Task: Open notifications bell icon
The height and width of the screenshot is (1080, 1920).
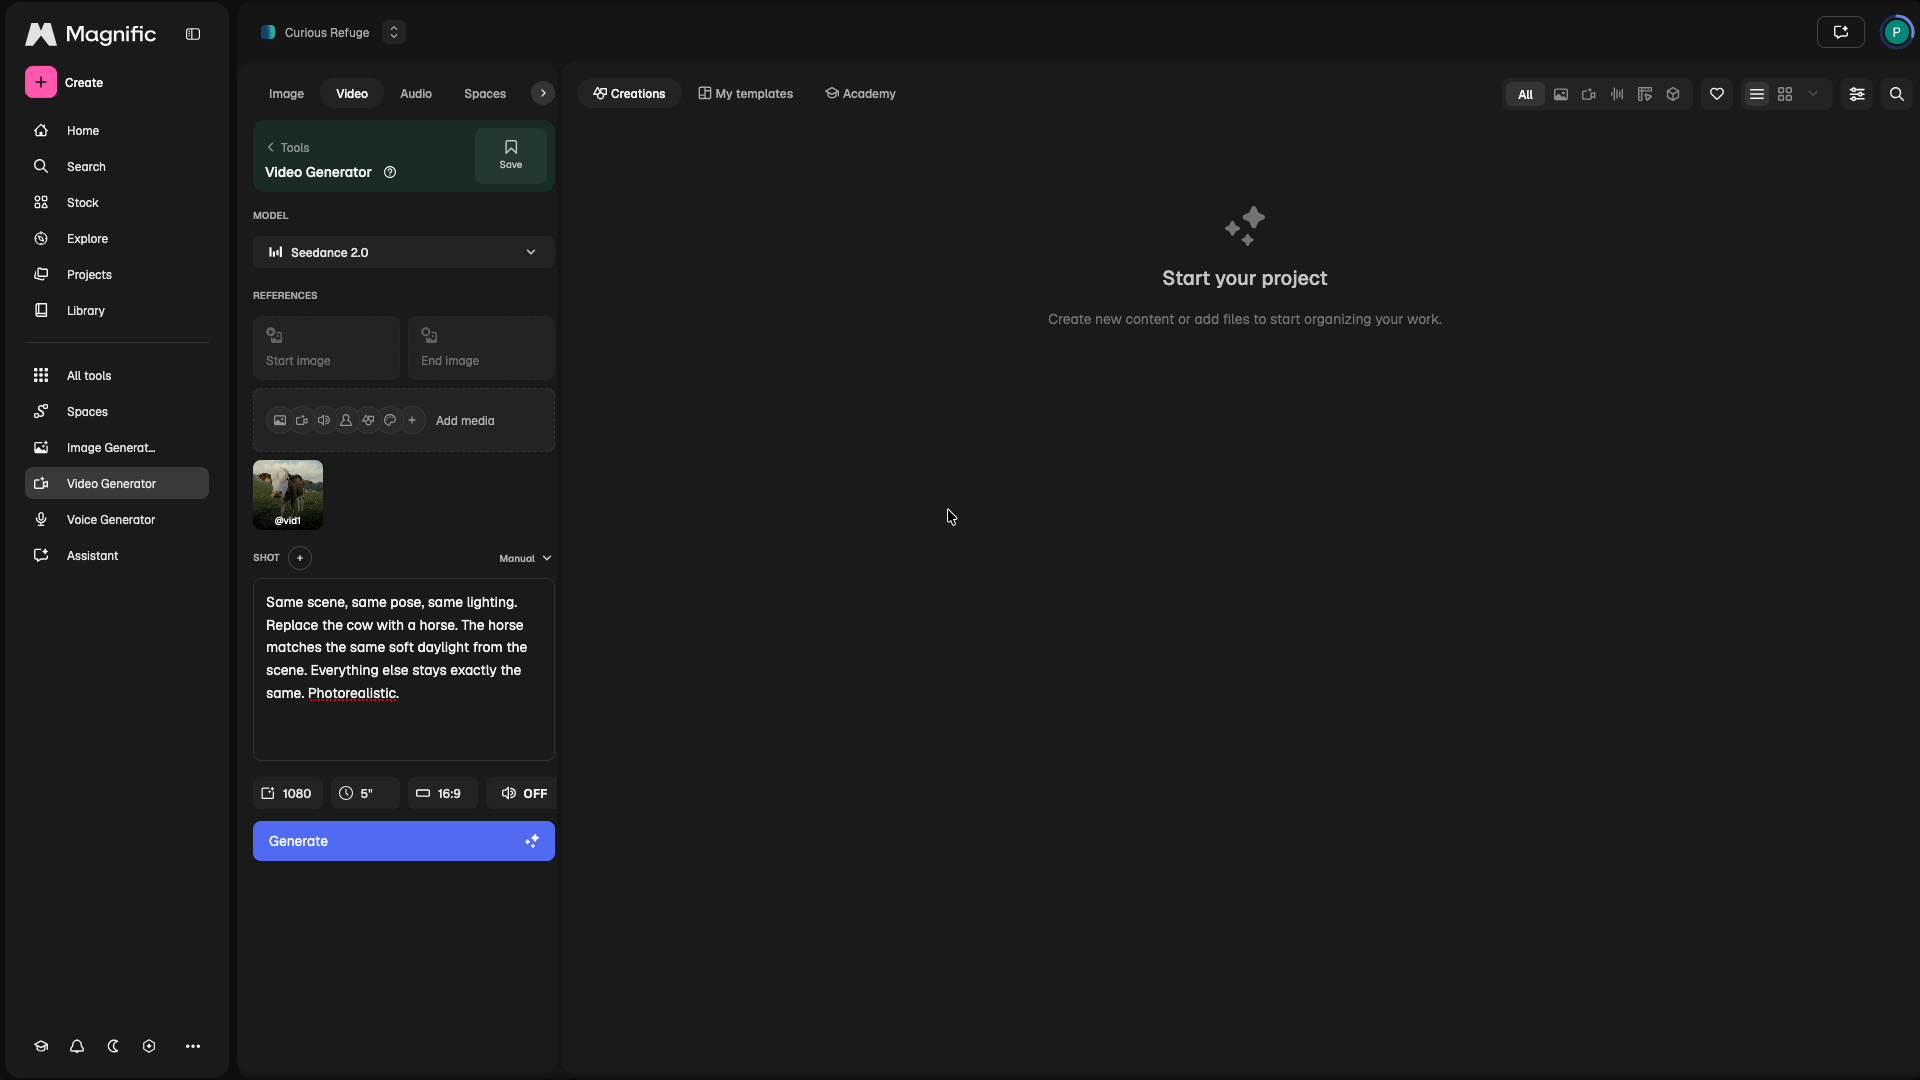Action: click(x=77, y=1046)
